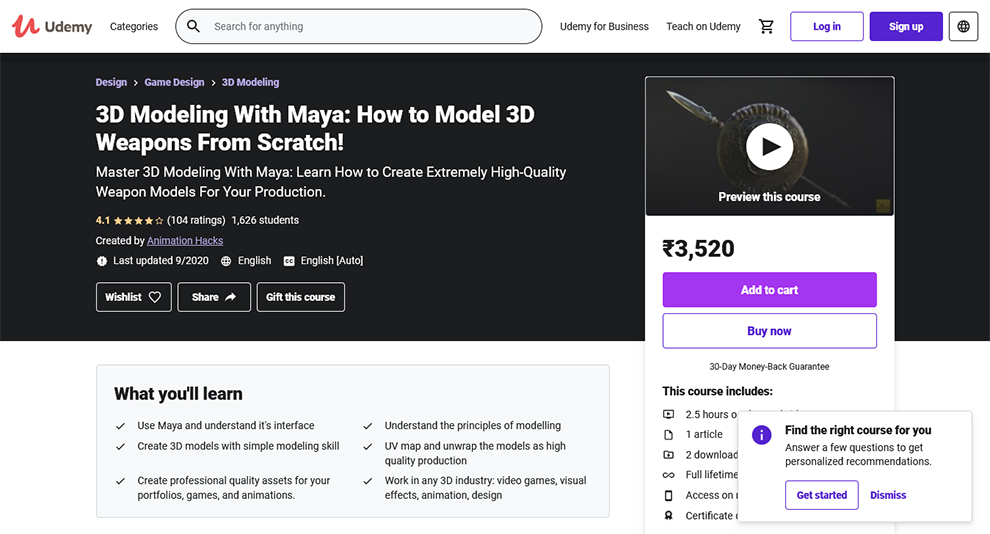Click the mobile access phone icon

[x=668, y=495]
